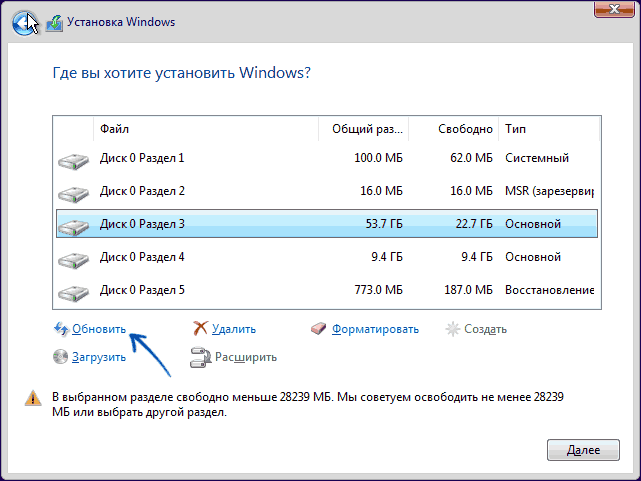The width and height of the screenshot is (641, 481).
Task: Select Диск 0 Раздел 2 row
Action: [x=327, y=191]
